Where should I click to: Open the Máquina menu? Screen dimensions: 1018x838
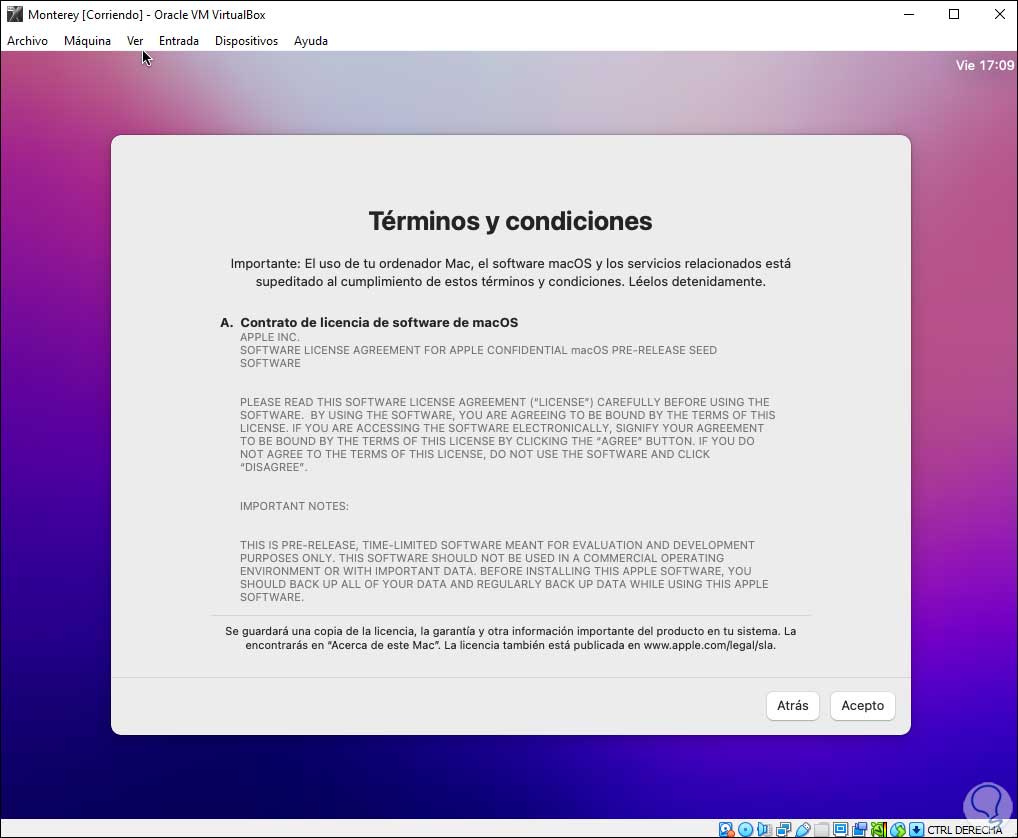coord(87,41)
